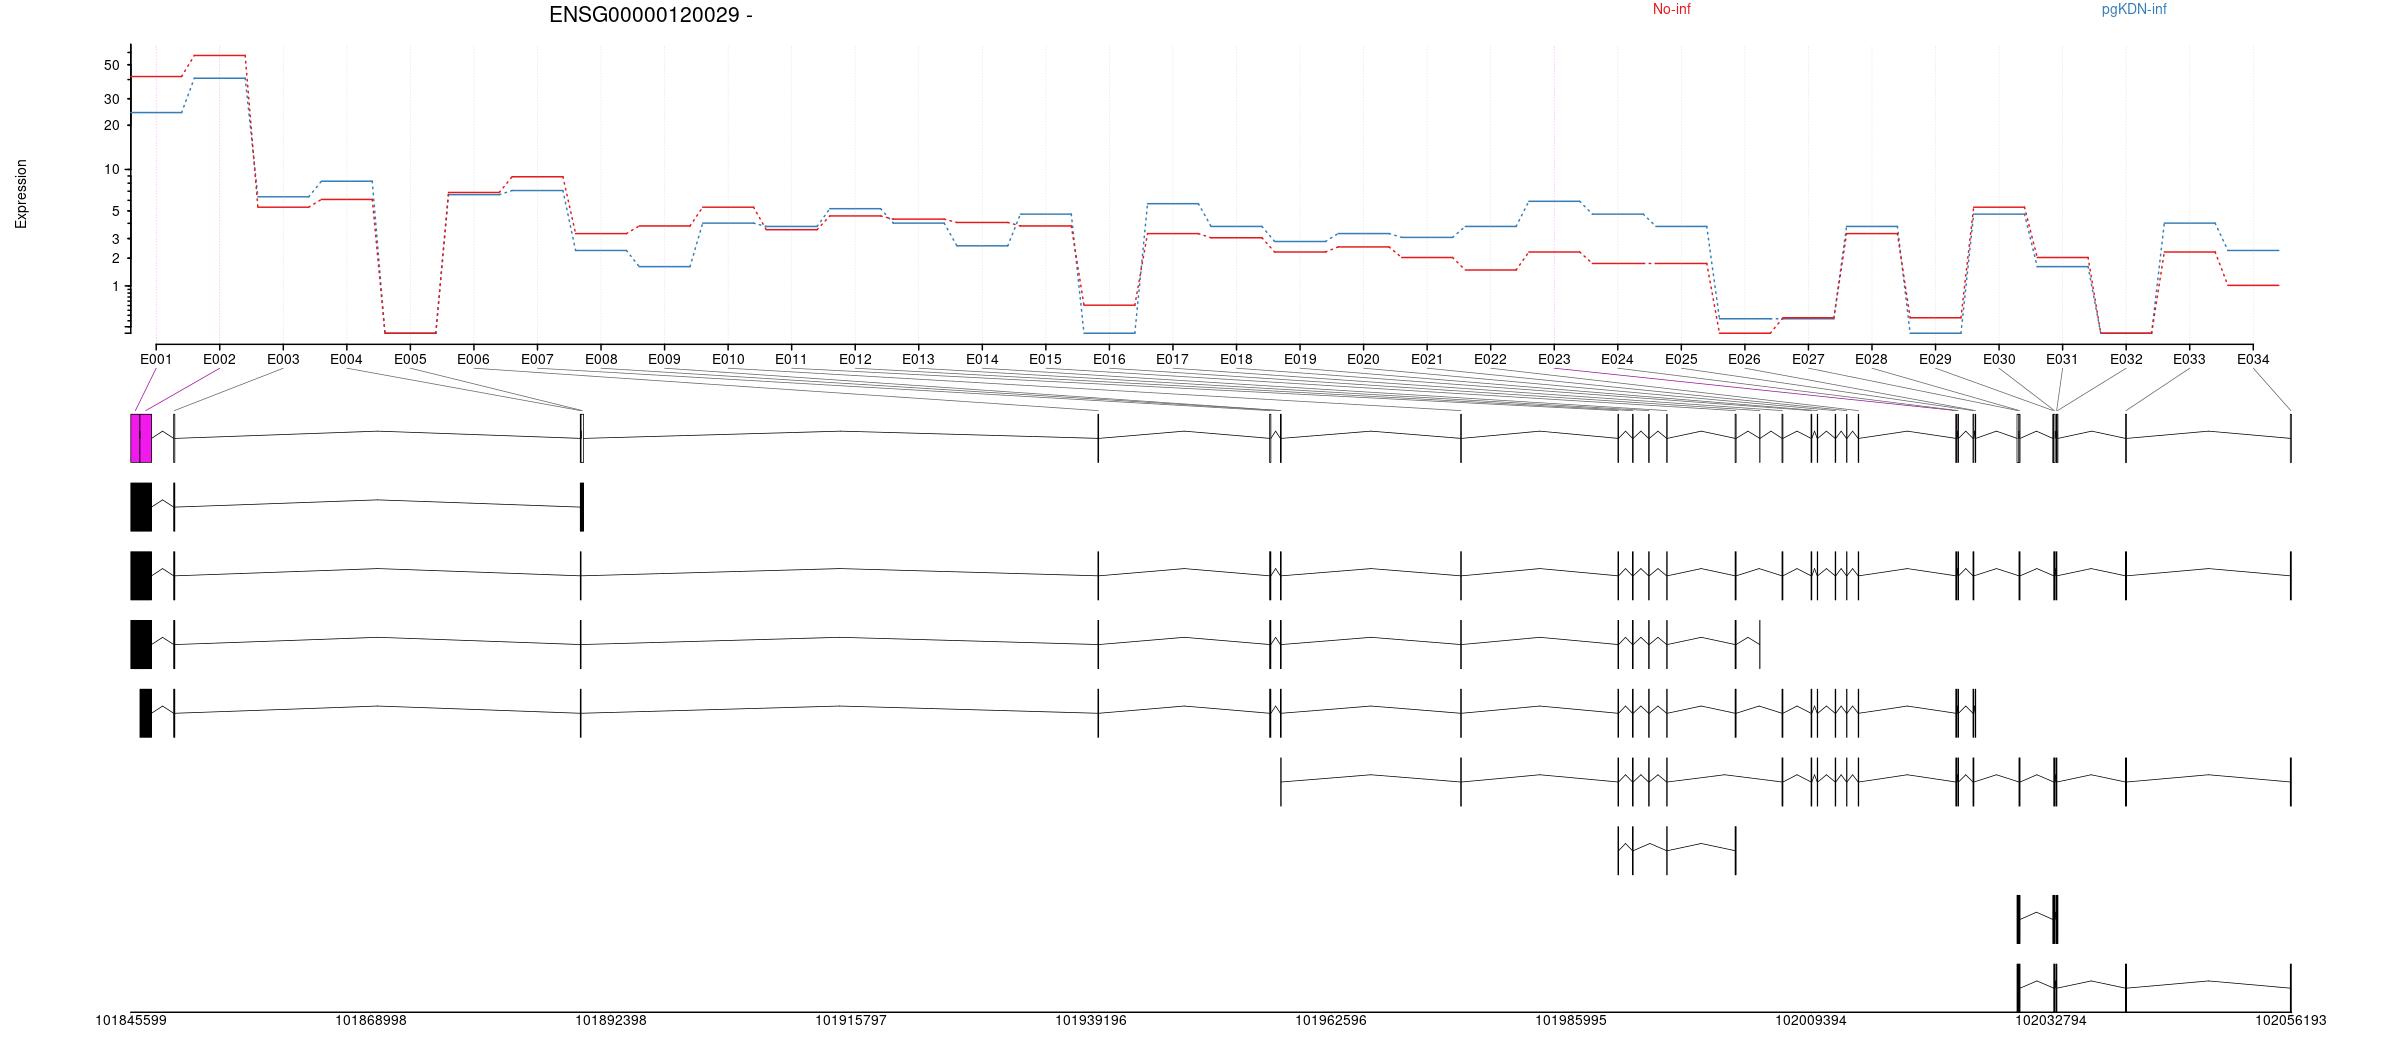The width and height of the screenshot is (2400, 1040).
Task: Click exon label E028
Action: click(x=1871, y=359)
